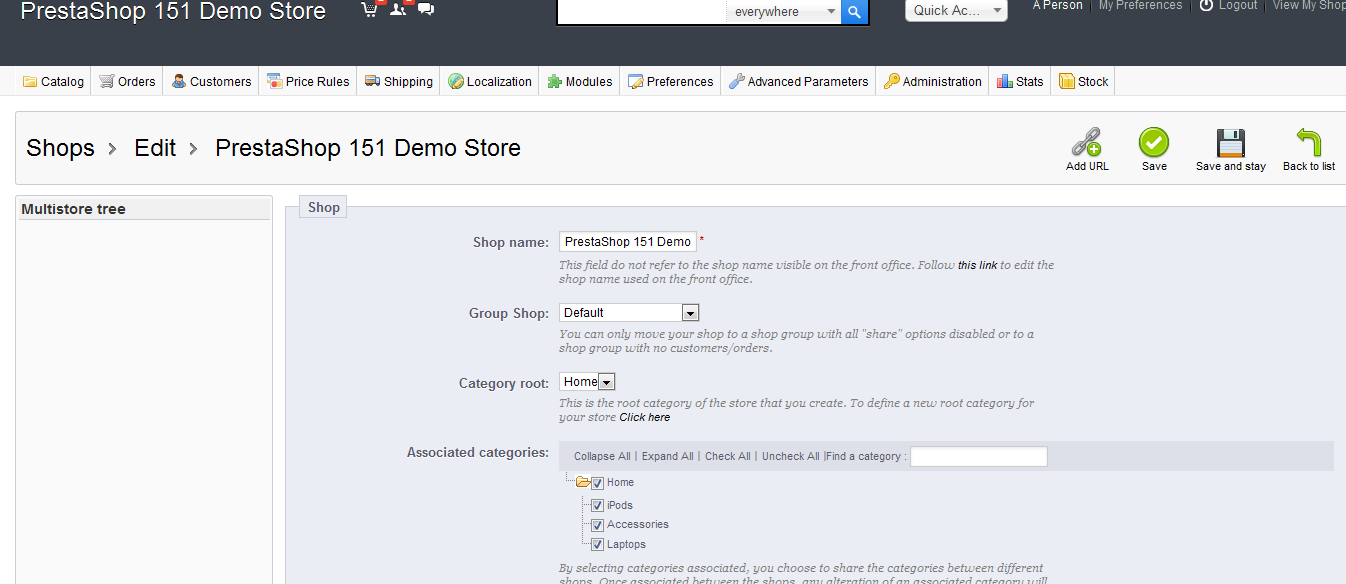
Task: Click the green Save checkmark icon
Action: pyautogui.click(x=1154, y=143)
